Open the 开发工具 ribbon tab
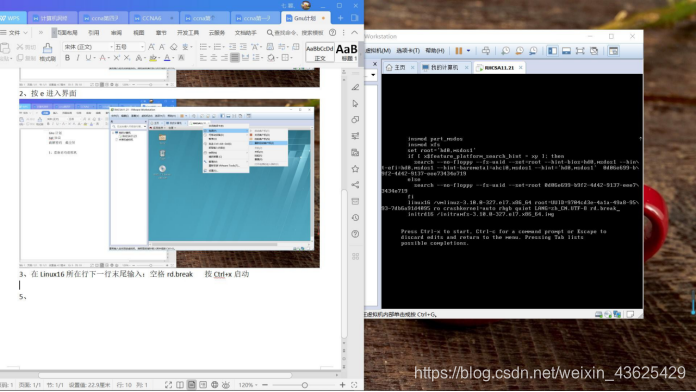 (188, 33)
